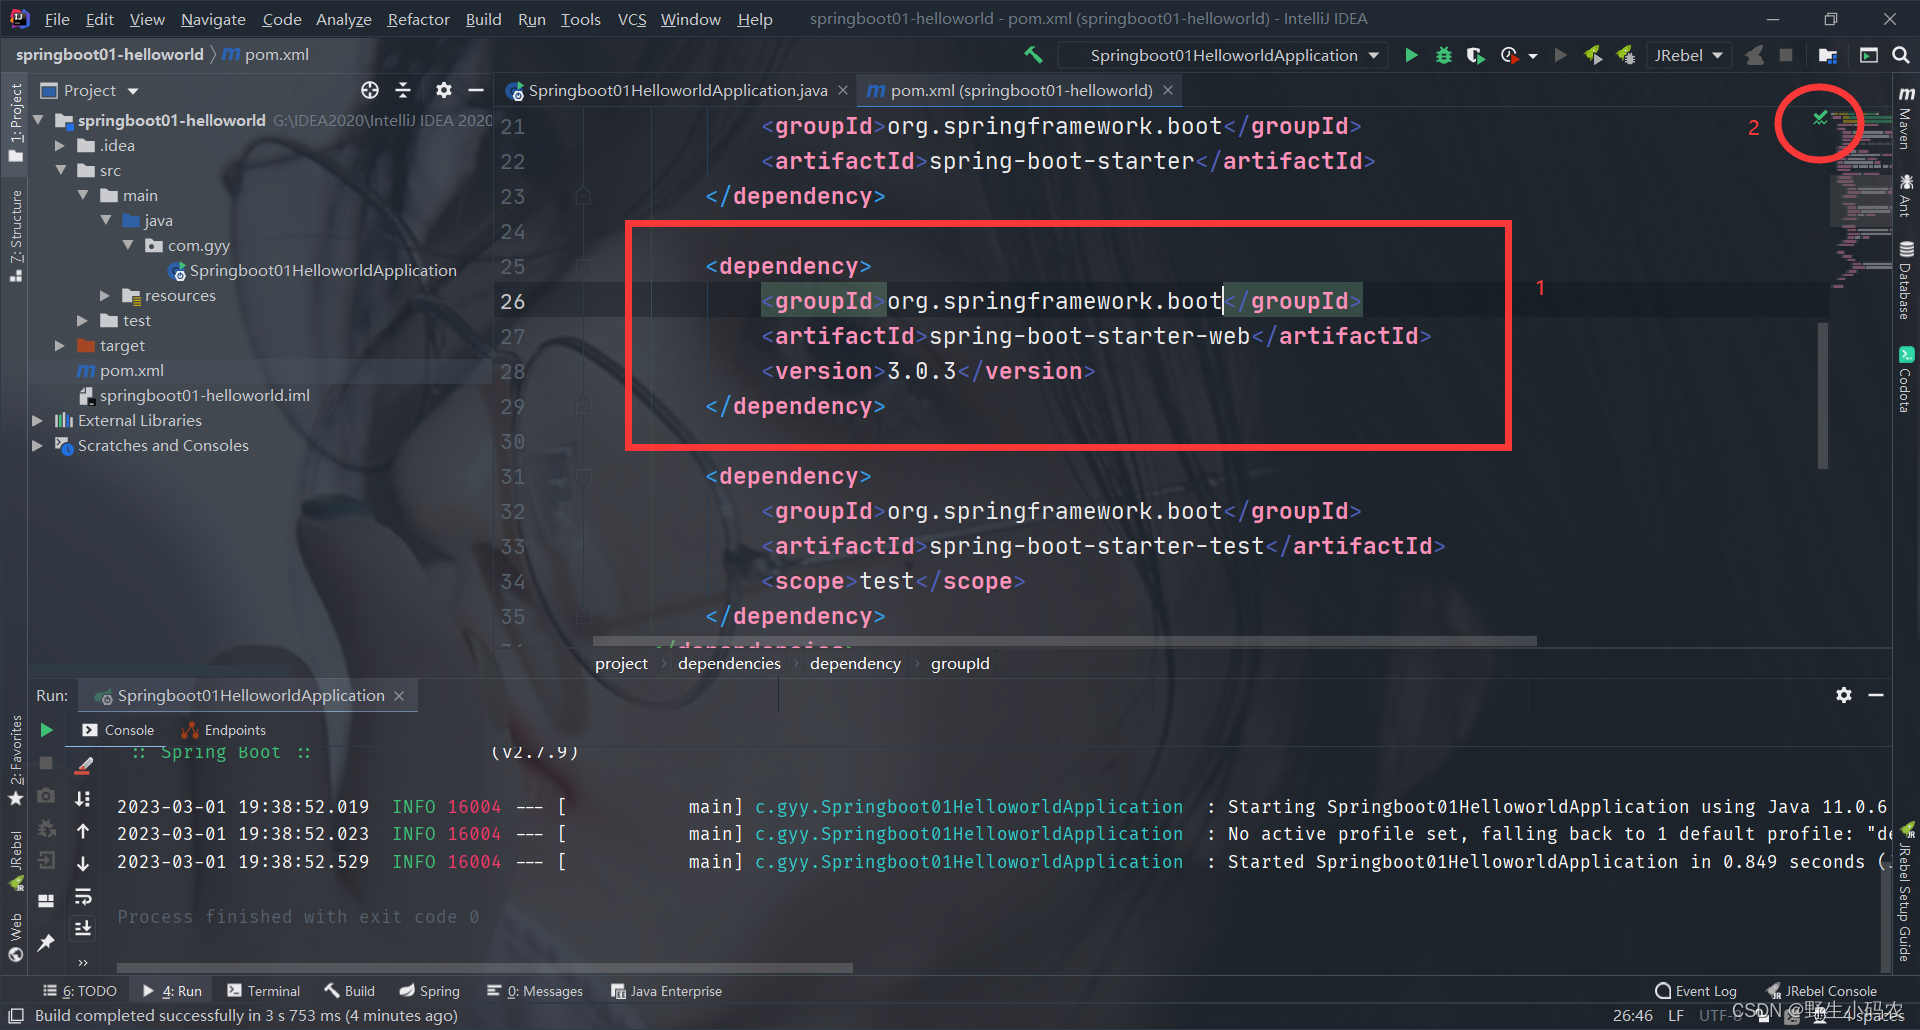Toggle soft-wrap in console

(83, 896)
